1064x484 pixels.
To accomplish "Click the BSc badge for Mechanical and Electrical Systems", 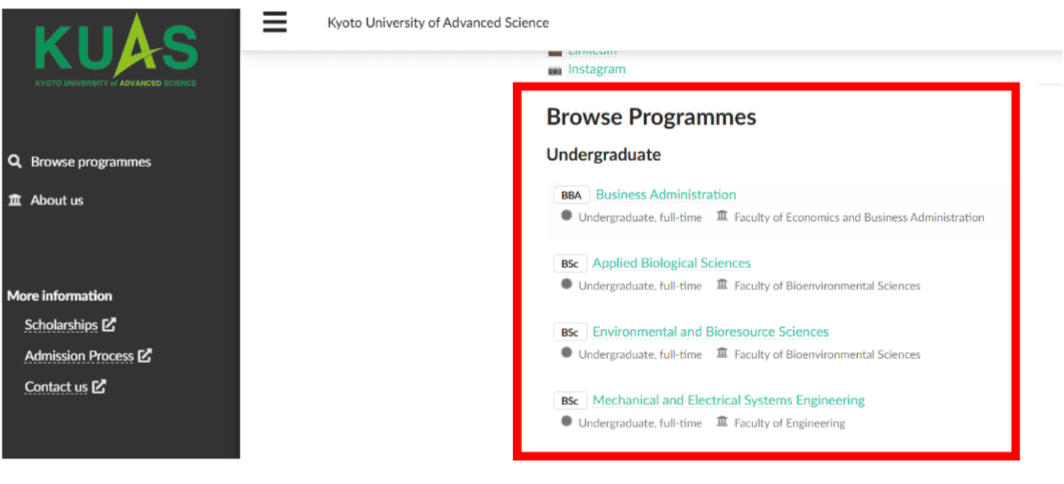I will coord(570,401).
